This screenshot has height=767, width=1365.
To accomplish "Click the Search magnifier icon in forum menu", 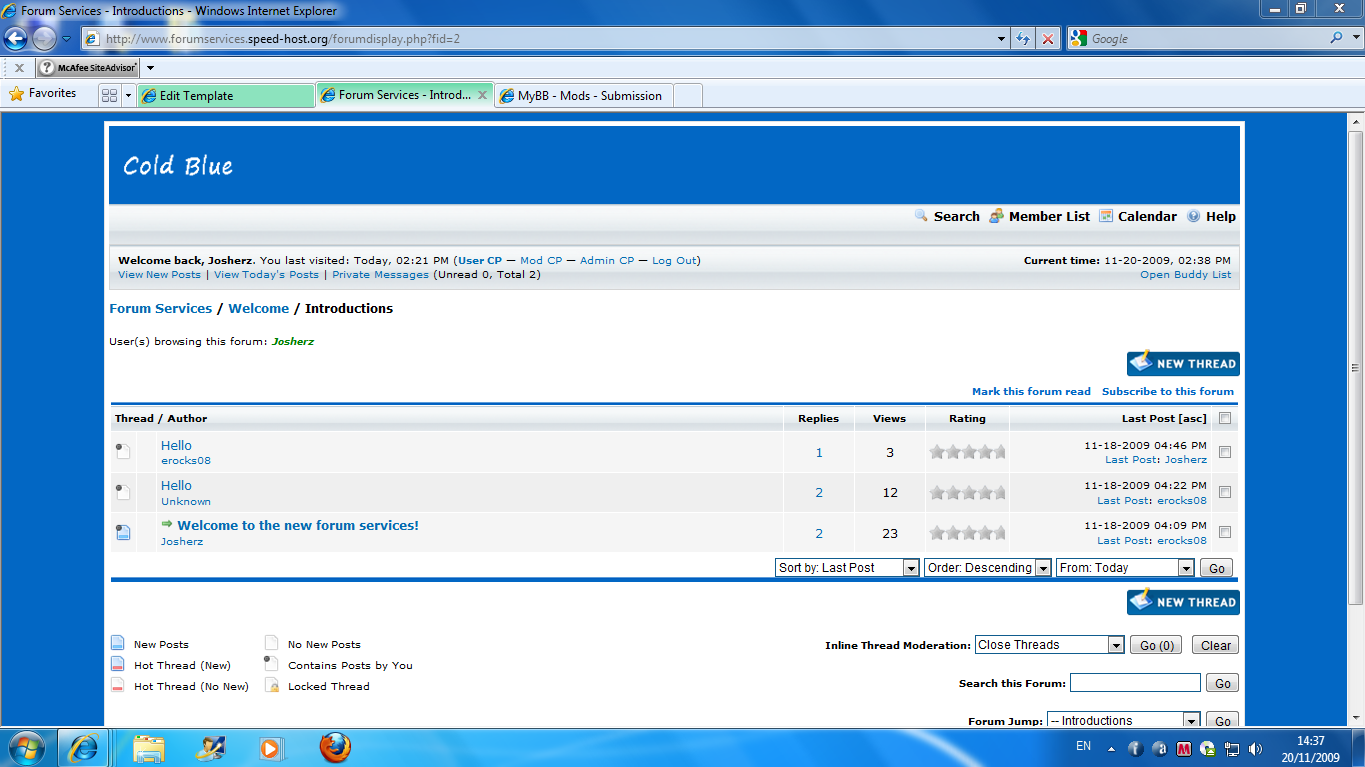I will tap(921, 216).
